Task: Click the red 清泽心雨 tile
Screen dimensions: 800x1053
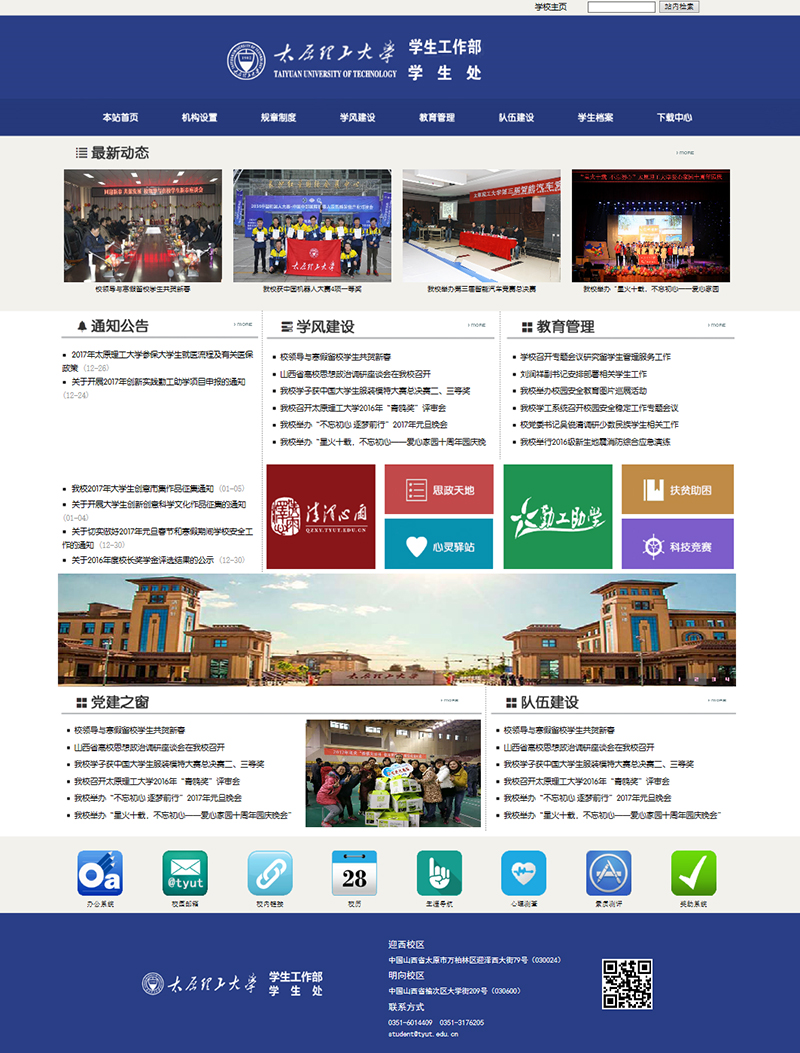Action: pos(320,517)
